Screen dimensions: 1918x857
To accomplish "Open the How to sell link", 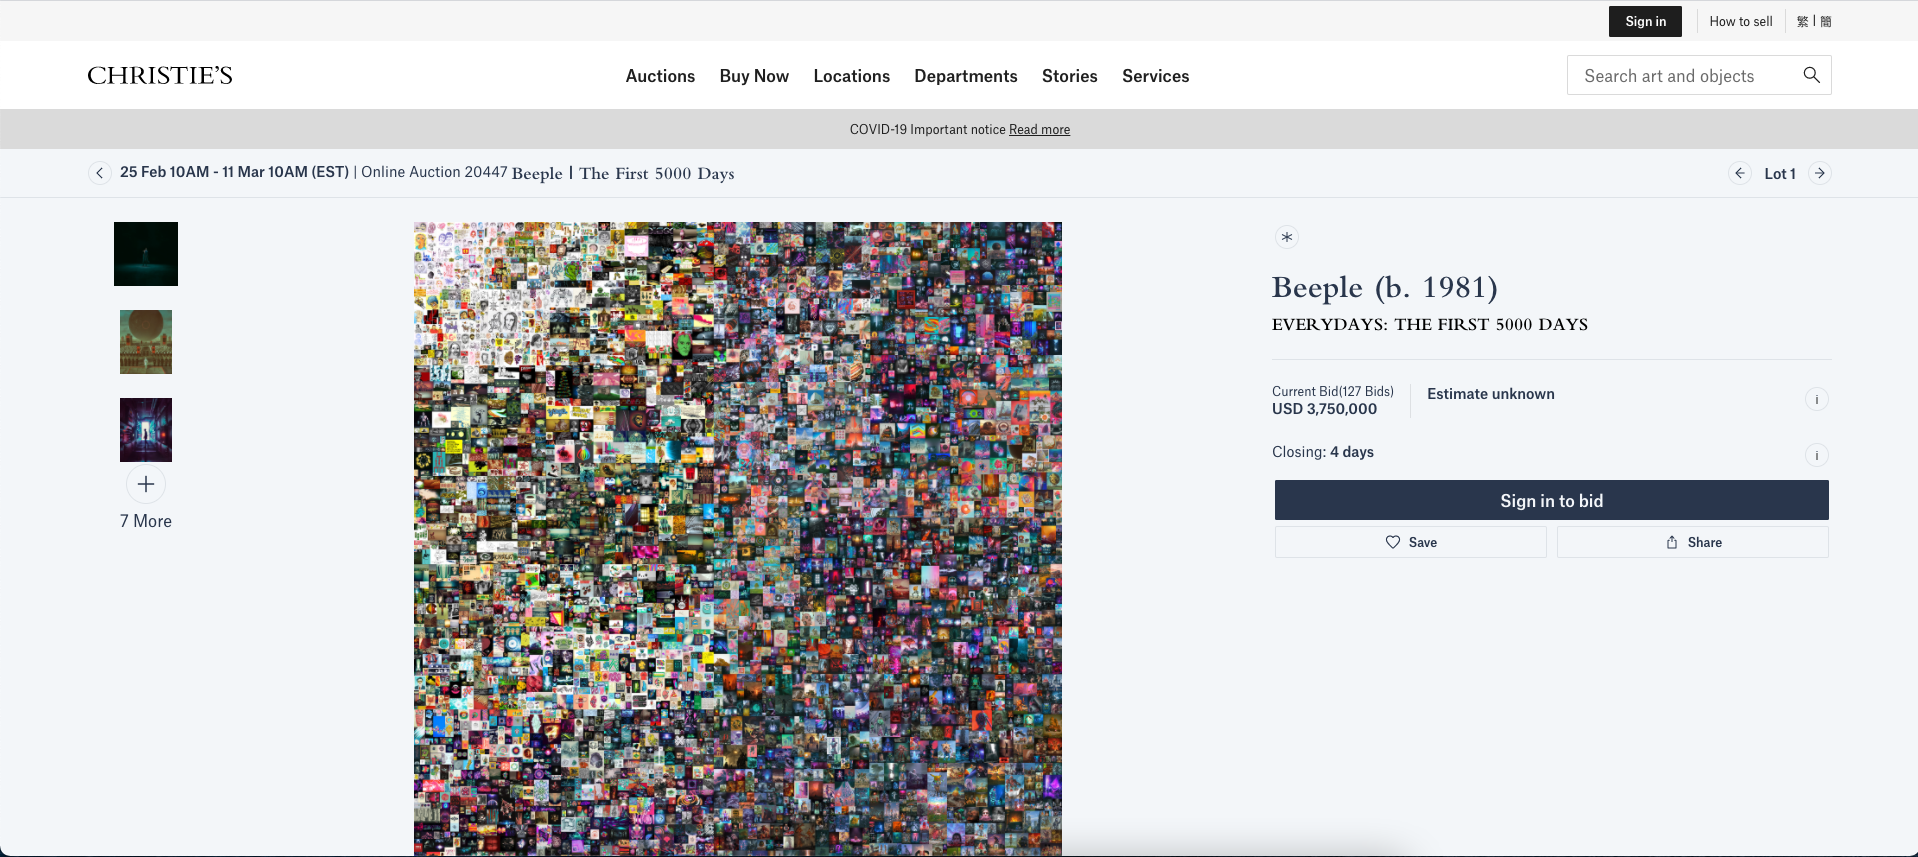I will click(x=1741, y=21).
